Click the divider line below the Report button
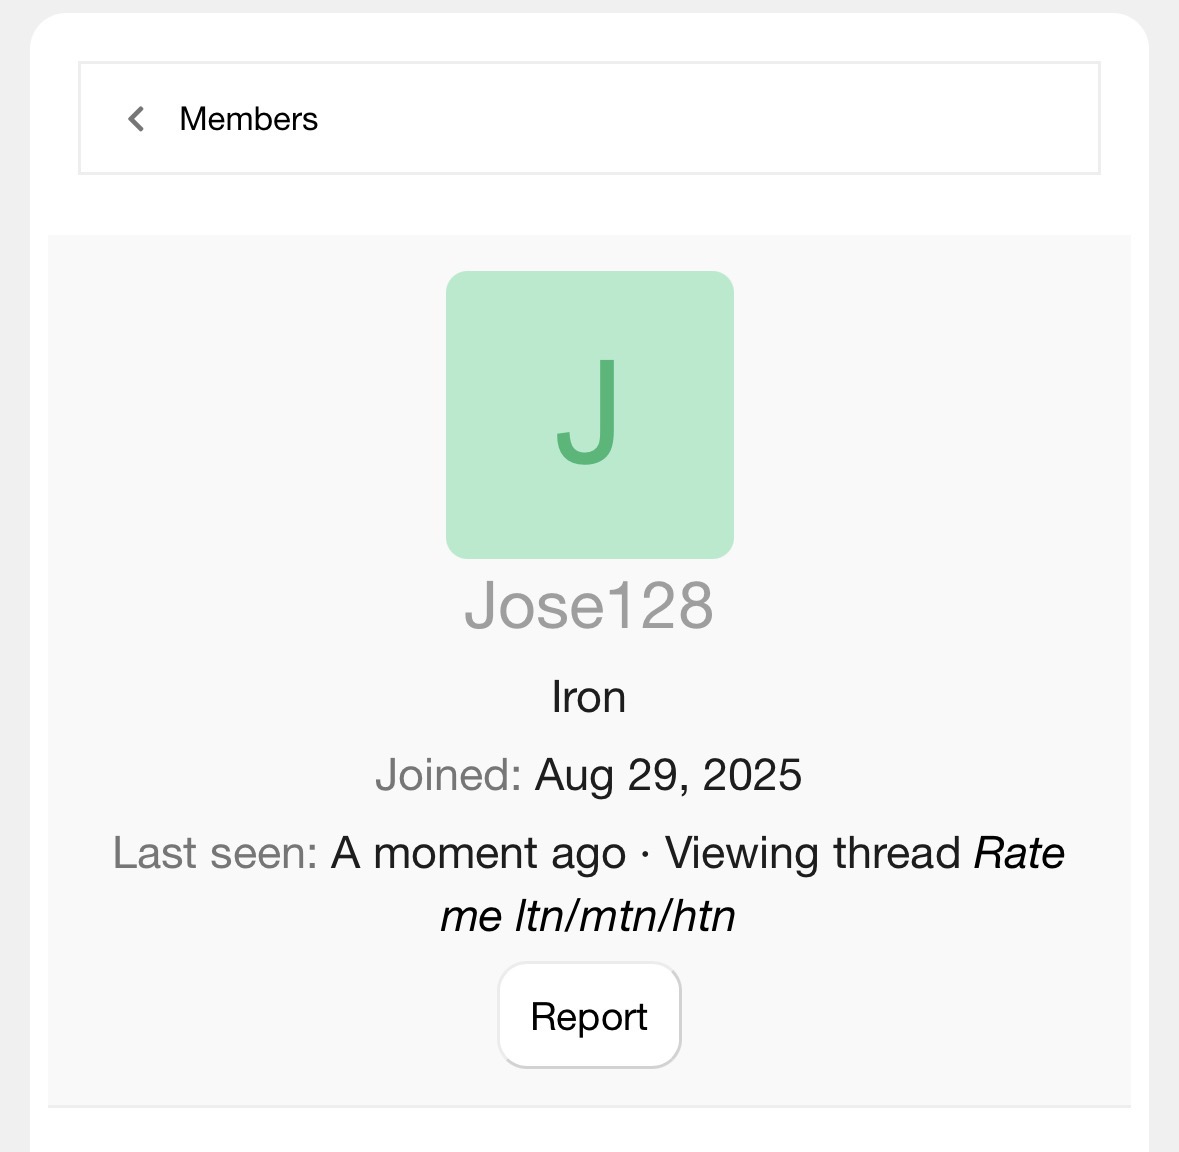The height and width of the screenshot is (1152, 1179). (x=589, y=1106)
